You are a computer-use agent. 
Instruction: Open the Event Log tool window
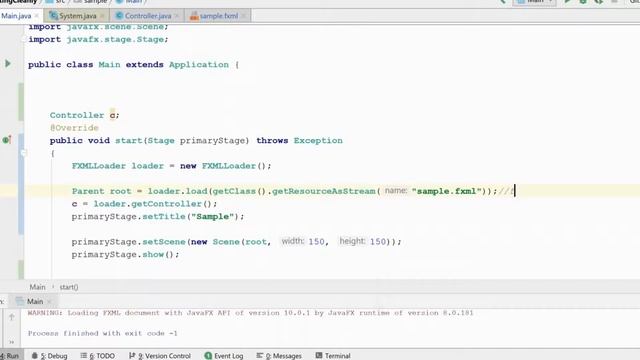224,356
